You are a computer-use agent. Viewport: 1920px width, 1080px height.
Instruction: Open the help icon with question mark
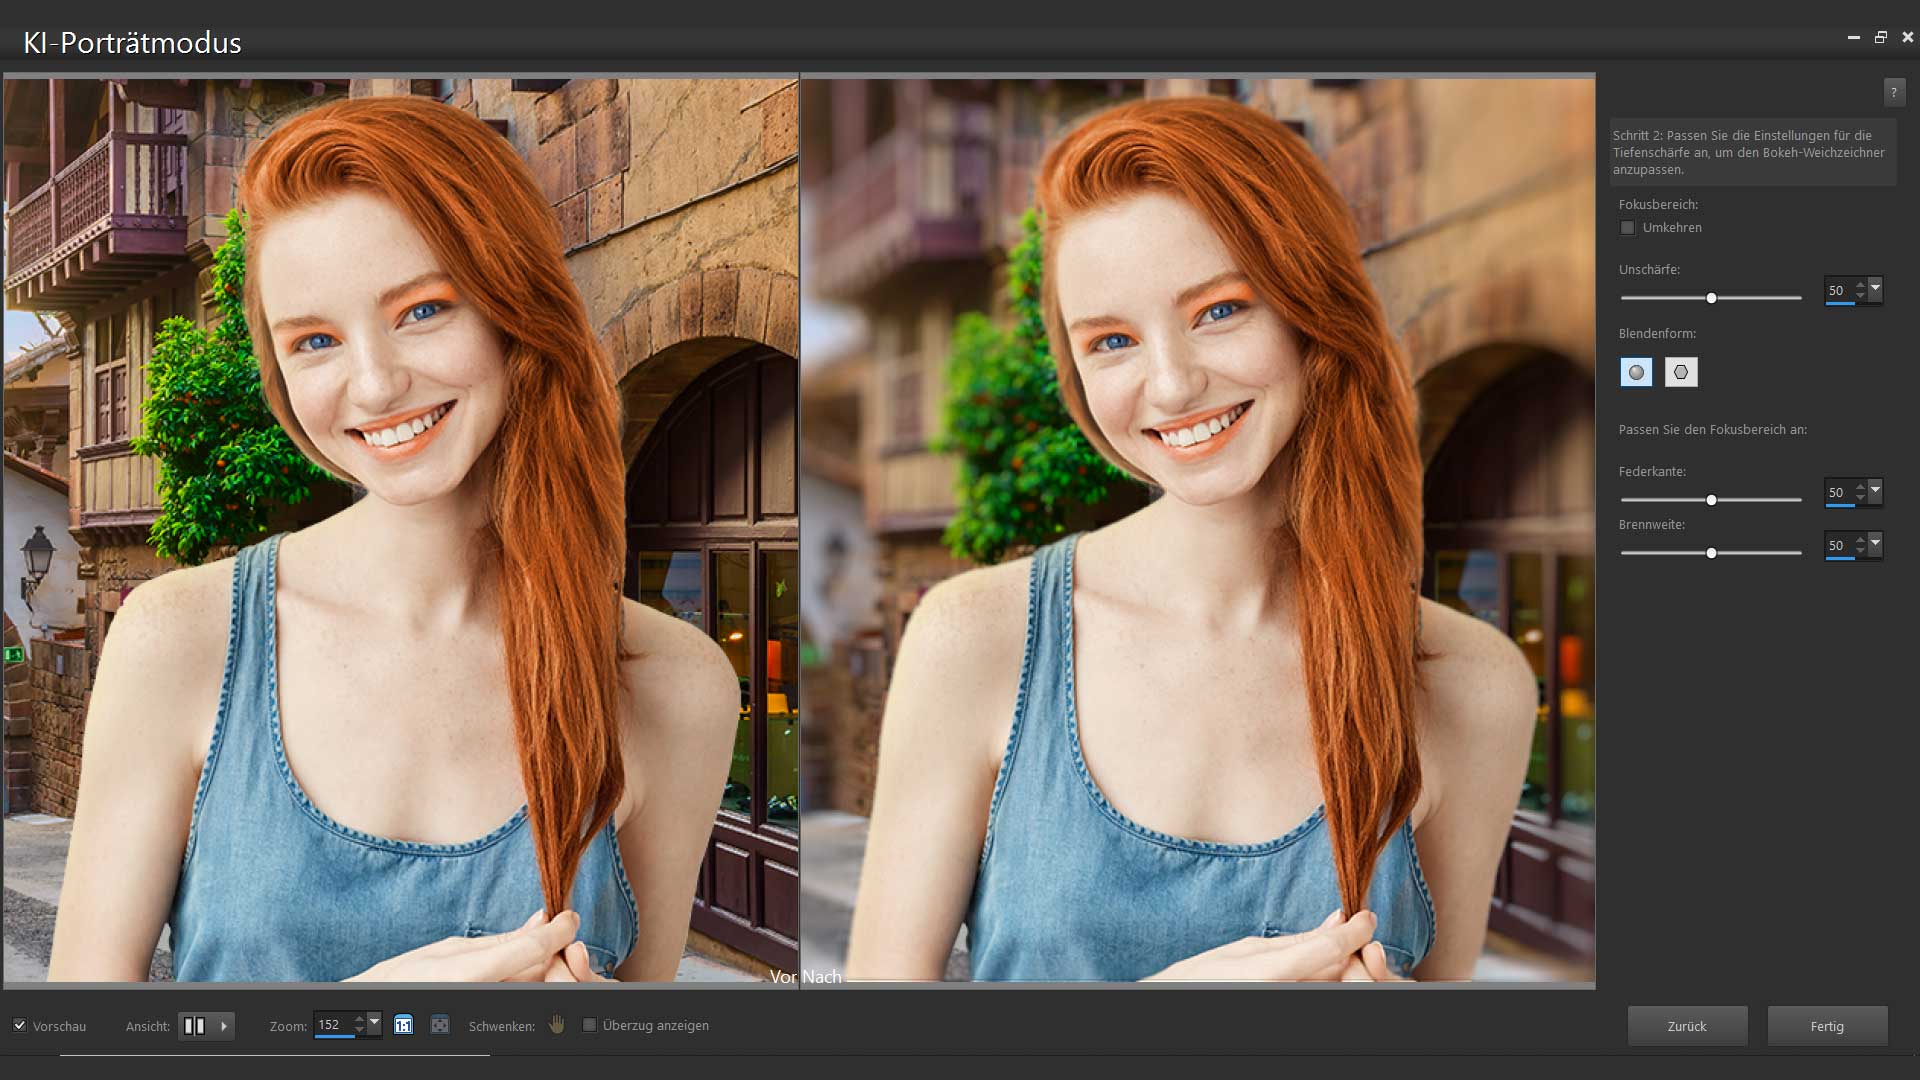pyautogui.click(x=1893, y=92)
